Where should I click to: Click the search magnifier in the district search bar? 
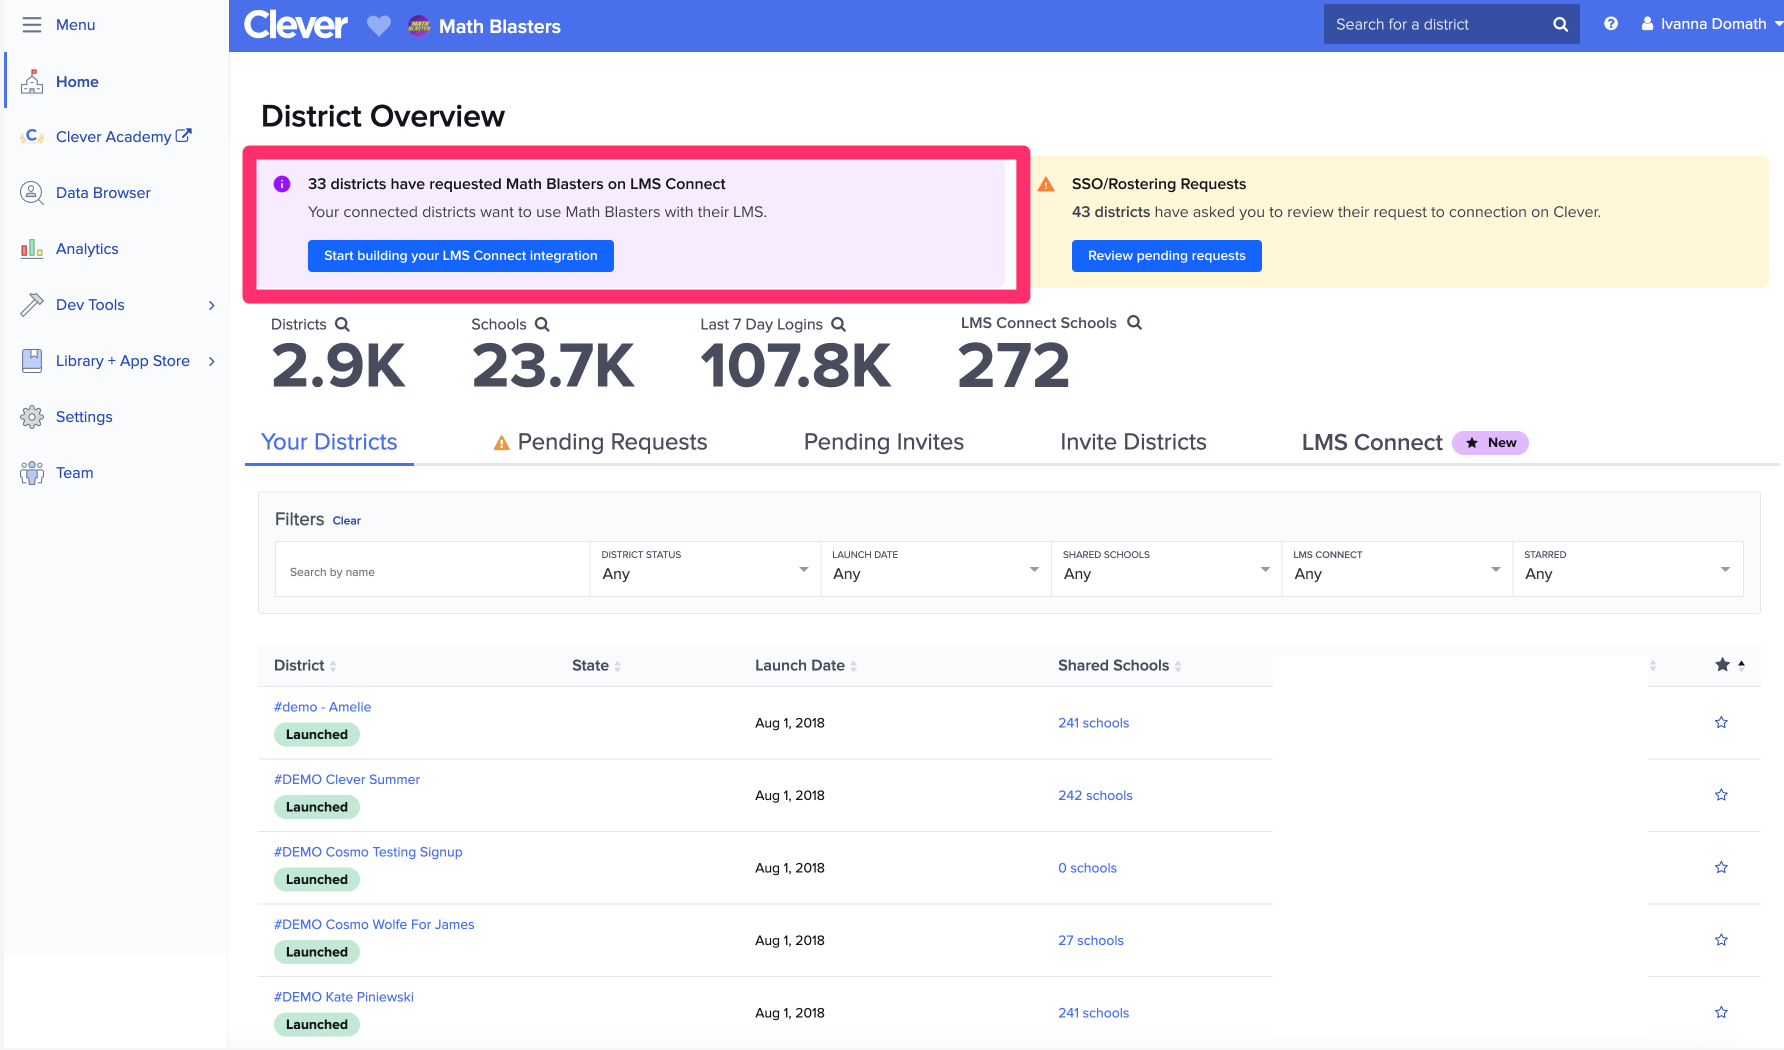point(1559,23)
